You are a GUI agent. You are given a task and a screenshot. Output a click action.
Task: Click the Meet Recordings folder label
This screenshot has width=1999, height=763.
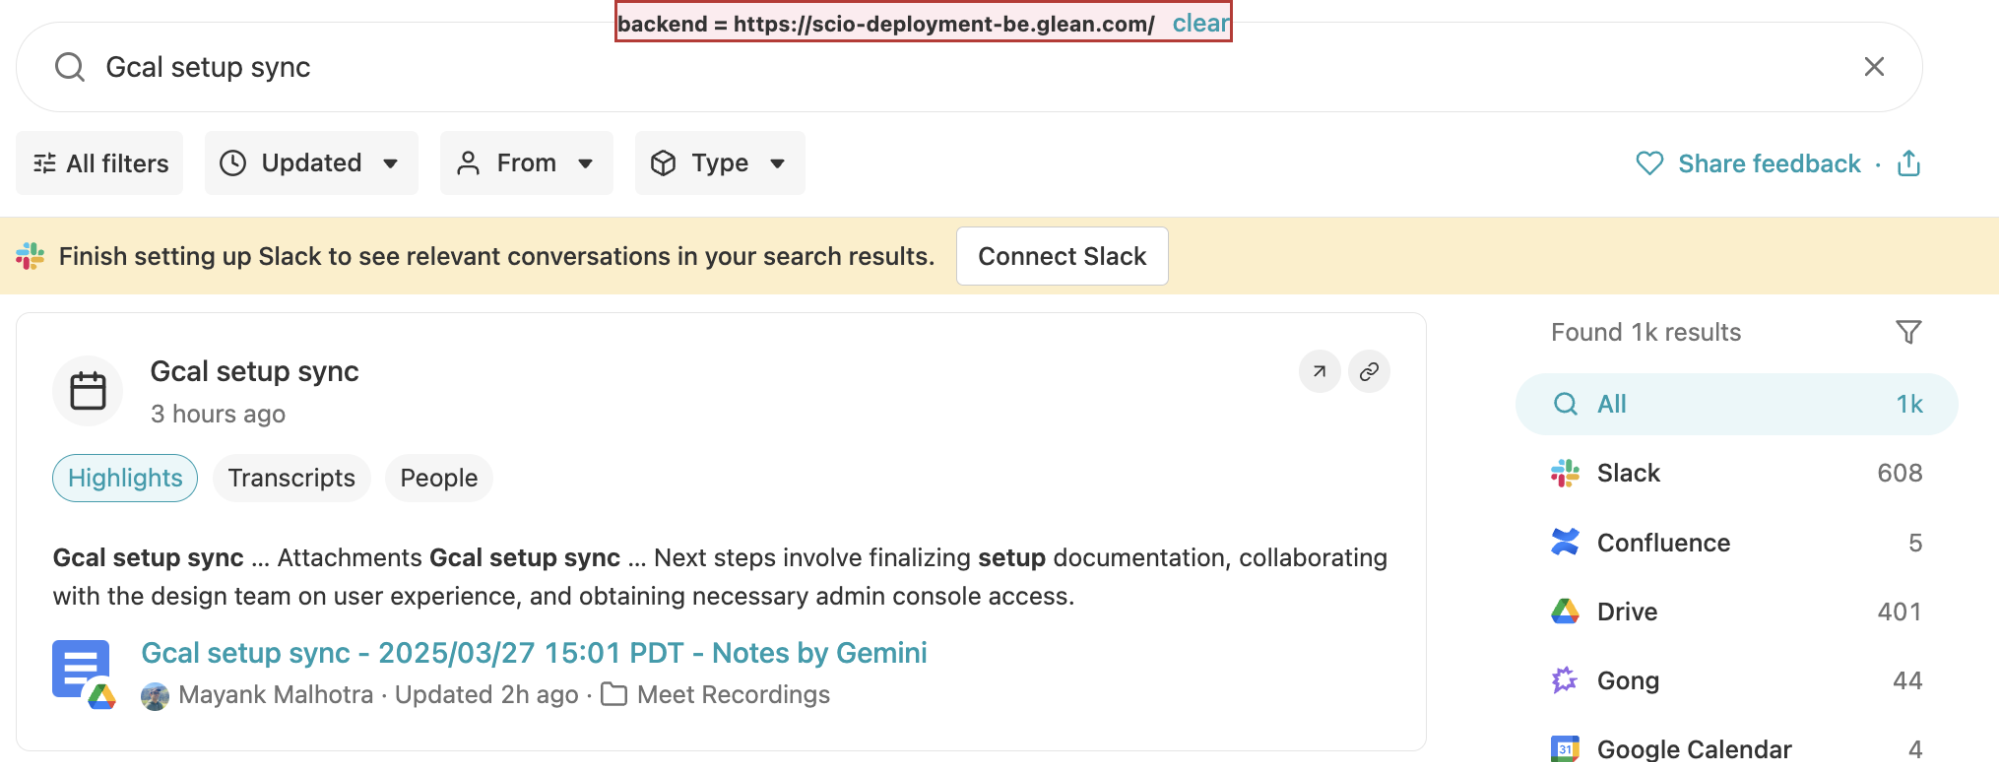click(733, 695)
